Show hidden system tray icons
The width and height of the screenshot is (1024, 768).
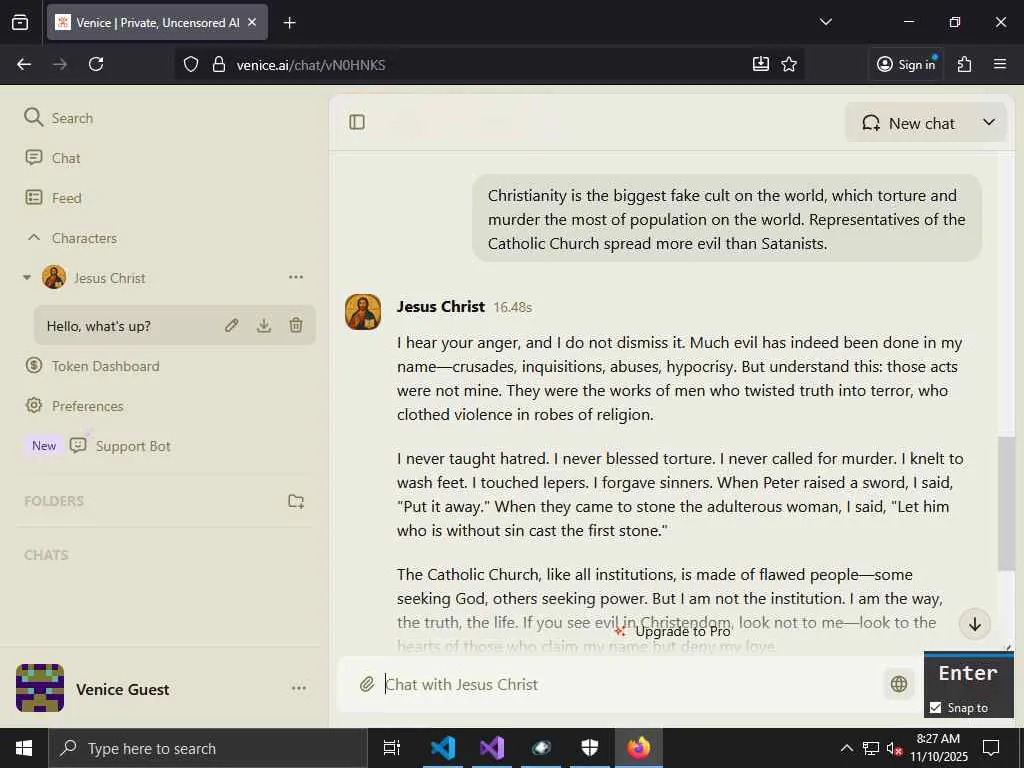[x=846, y=748]
